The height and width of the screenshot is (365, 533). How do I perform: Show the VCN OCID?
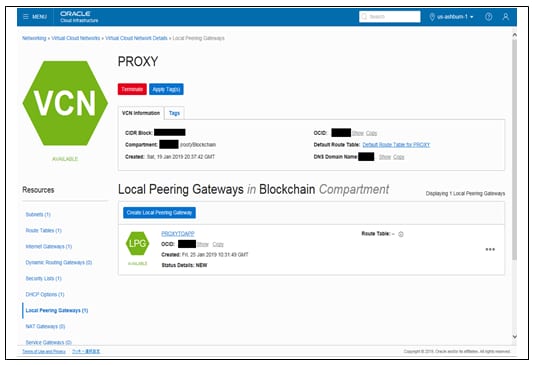coord(358,133)
